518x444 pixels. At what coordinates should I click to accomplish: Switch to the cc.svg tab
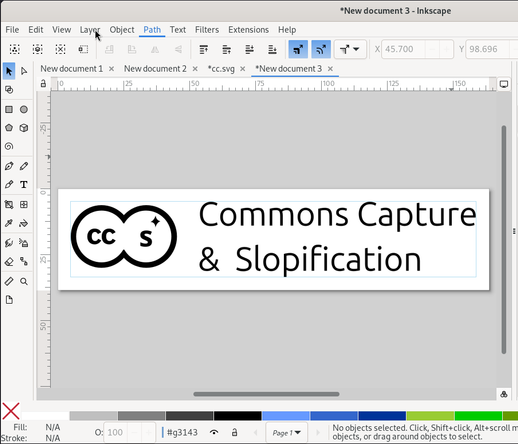(221, 69)
